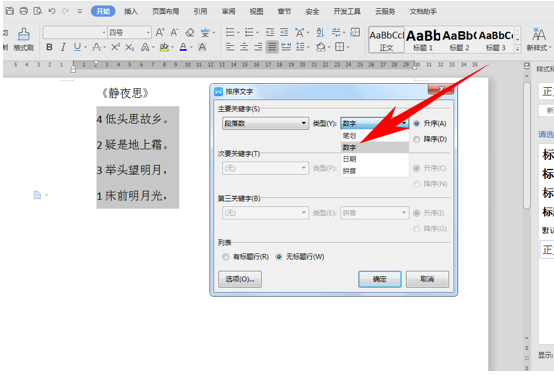Viewport: 554px width, 375px height.
Task: Open the 开发工具 ribbon tab
Action: click(347, 11)
